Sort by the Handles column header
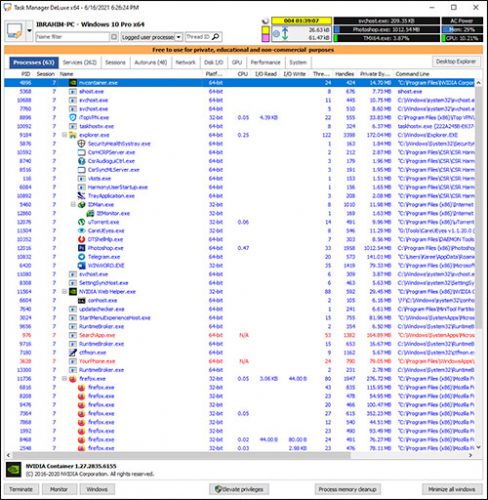 344,74
